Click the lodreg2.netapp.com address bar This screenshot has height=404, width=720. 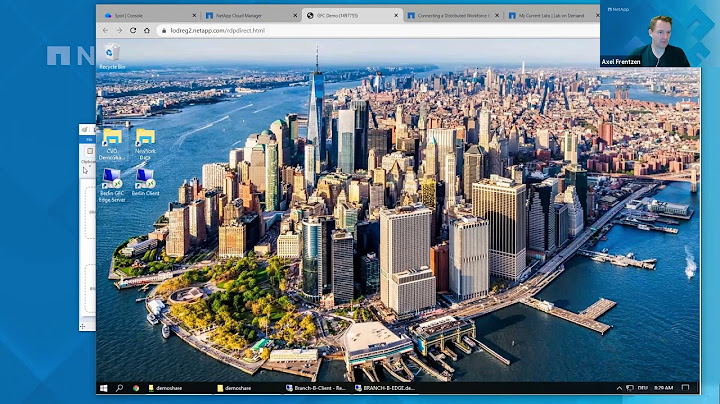pos(377,30)
